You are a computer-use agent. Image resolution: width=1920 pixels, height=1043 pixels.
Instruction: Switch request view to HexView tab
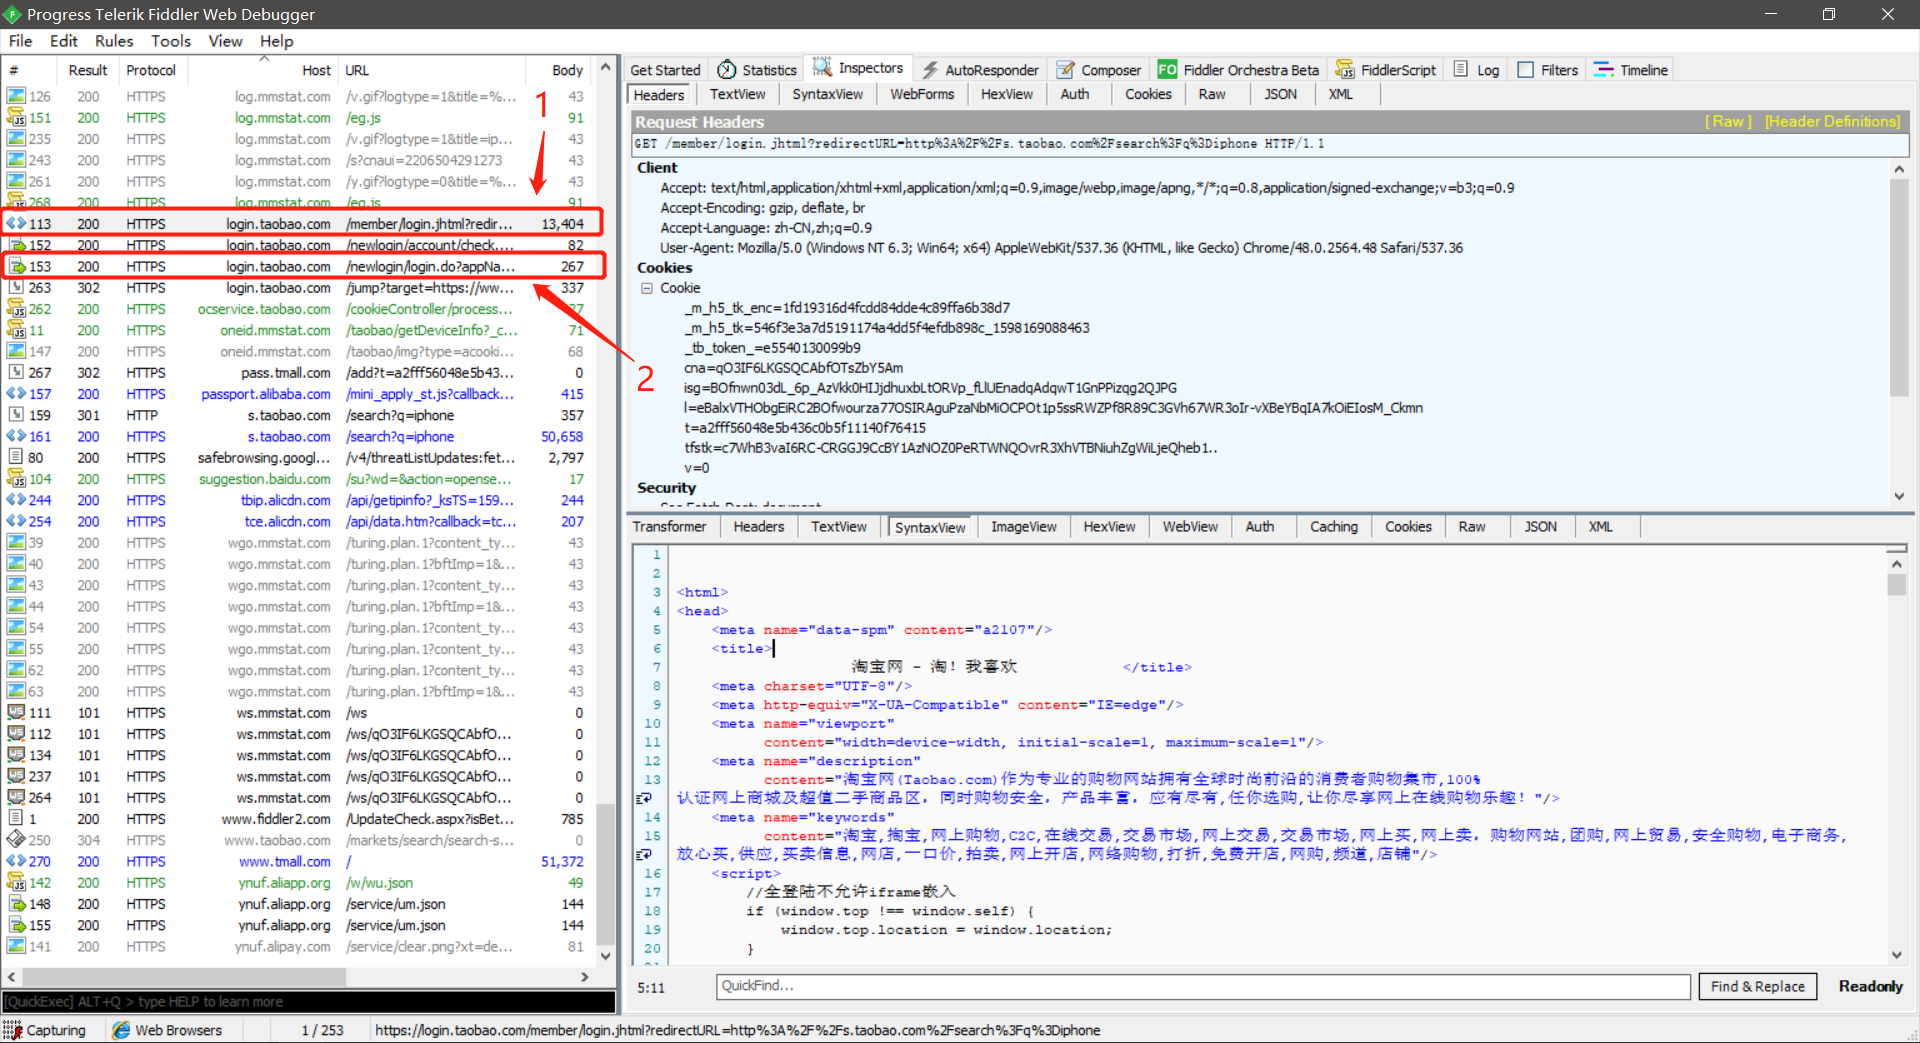tap(1006, 94)
